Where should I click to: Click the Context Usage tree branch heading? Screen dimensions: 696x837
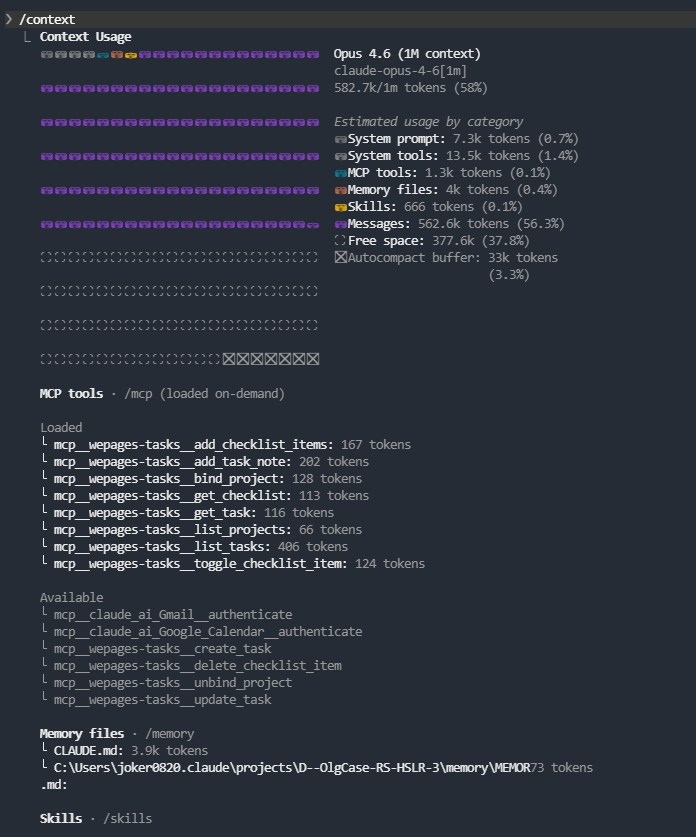click(85, 37)
